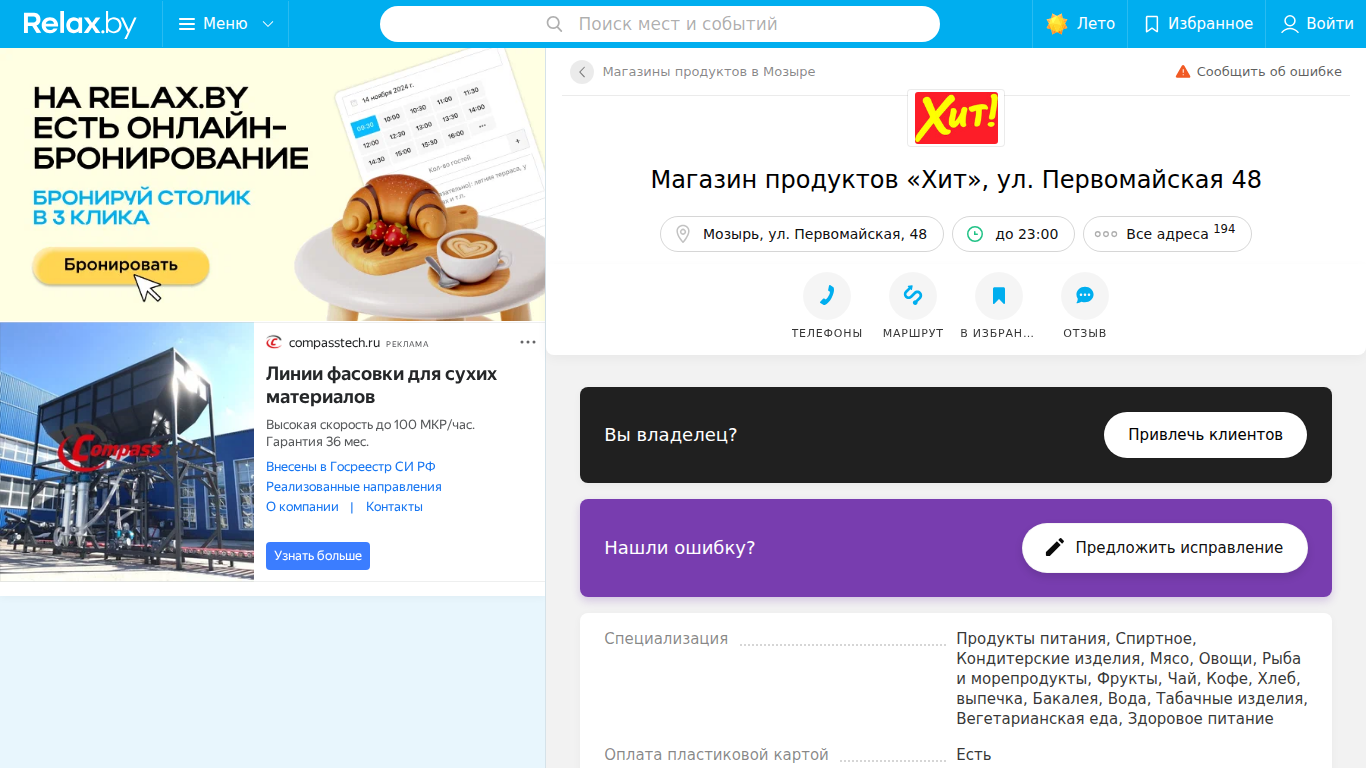The width and height of the screenshot is (1366, 768).
Task: Click Реализованные направления link
Action: point(354,487)
